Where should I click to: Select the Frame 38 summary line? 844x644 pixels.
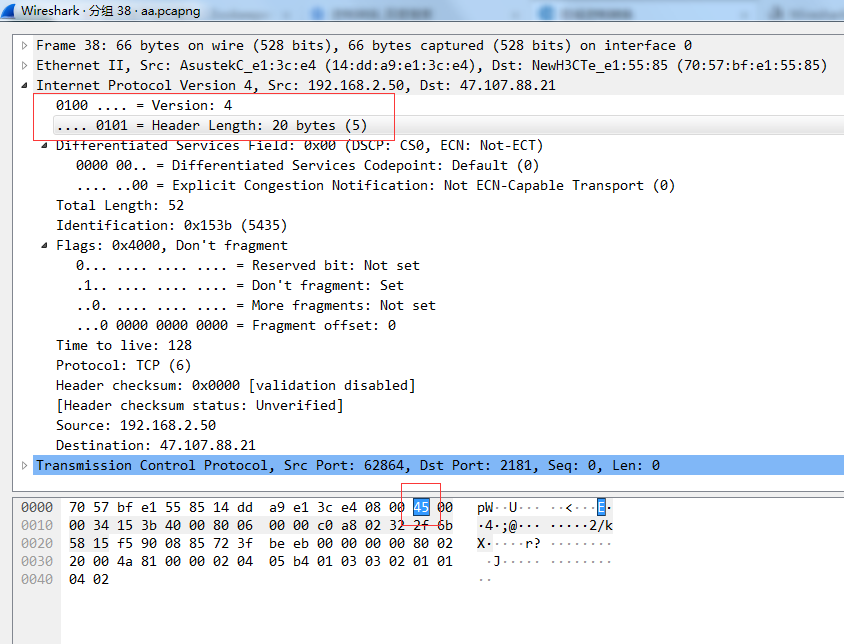(x=364, y=46)
